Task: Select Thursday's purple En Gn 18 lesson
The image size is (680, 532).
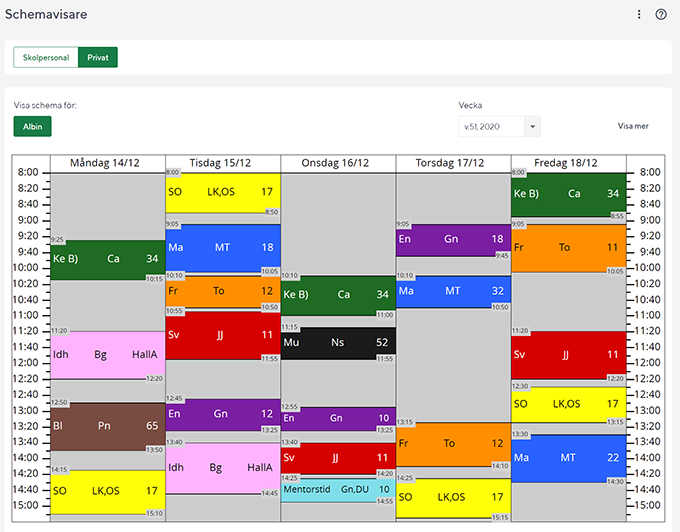Action: tap(452, 240)
